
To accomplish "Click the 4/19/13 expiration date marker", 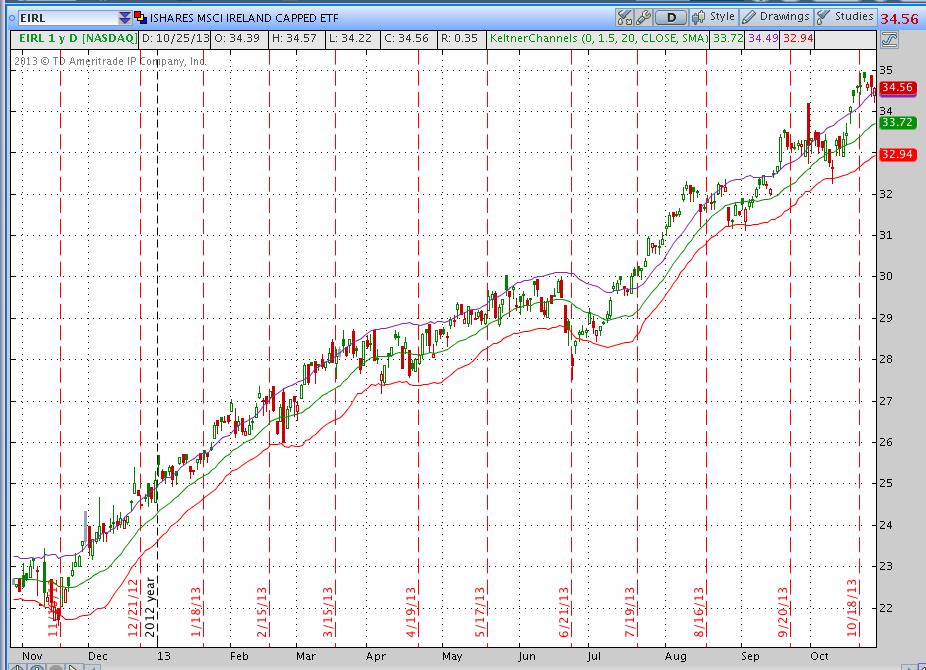I will (411, 612).
